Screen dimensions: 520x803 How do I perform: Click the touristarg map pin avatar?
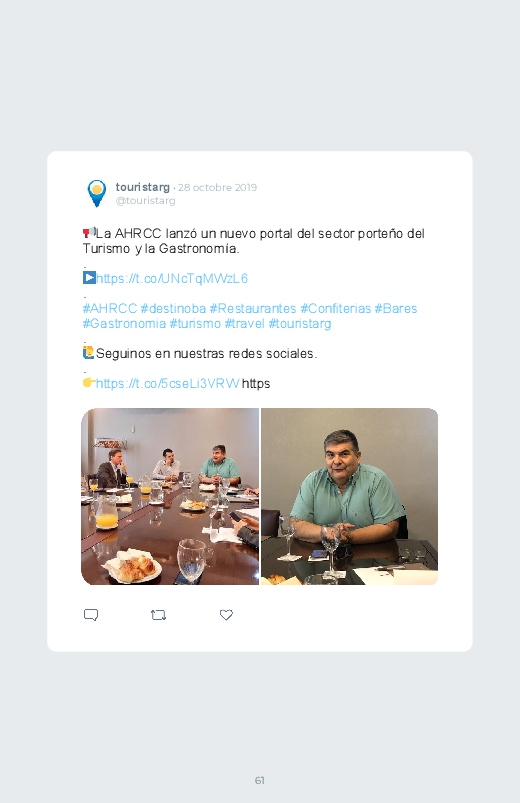click(96, 193)
